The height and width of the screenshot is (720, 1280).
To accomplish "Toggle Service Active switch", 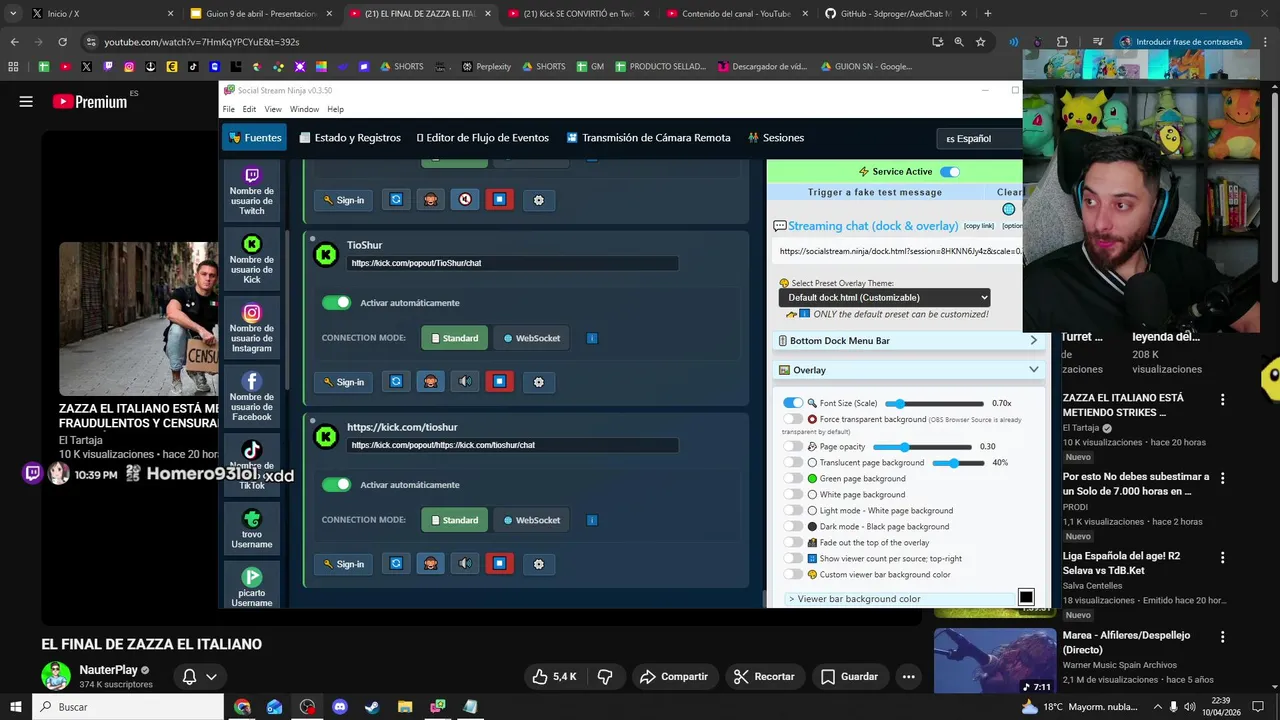I will 949,172.
